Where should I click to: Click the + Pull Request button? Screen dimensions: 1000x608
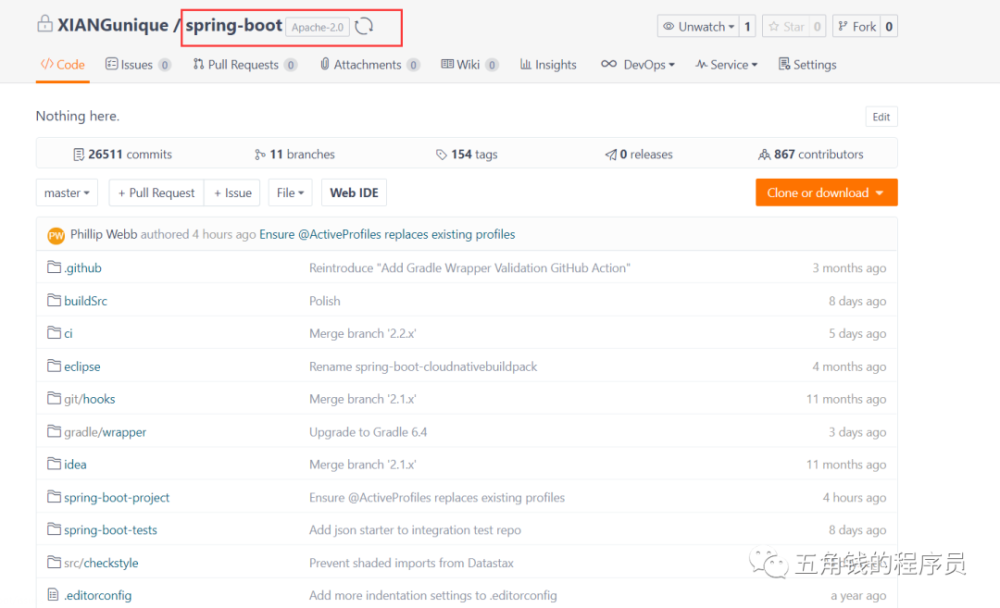tap(156, 193)
